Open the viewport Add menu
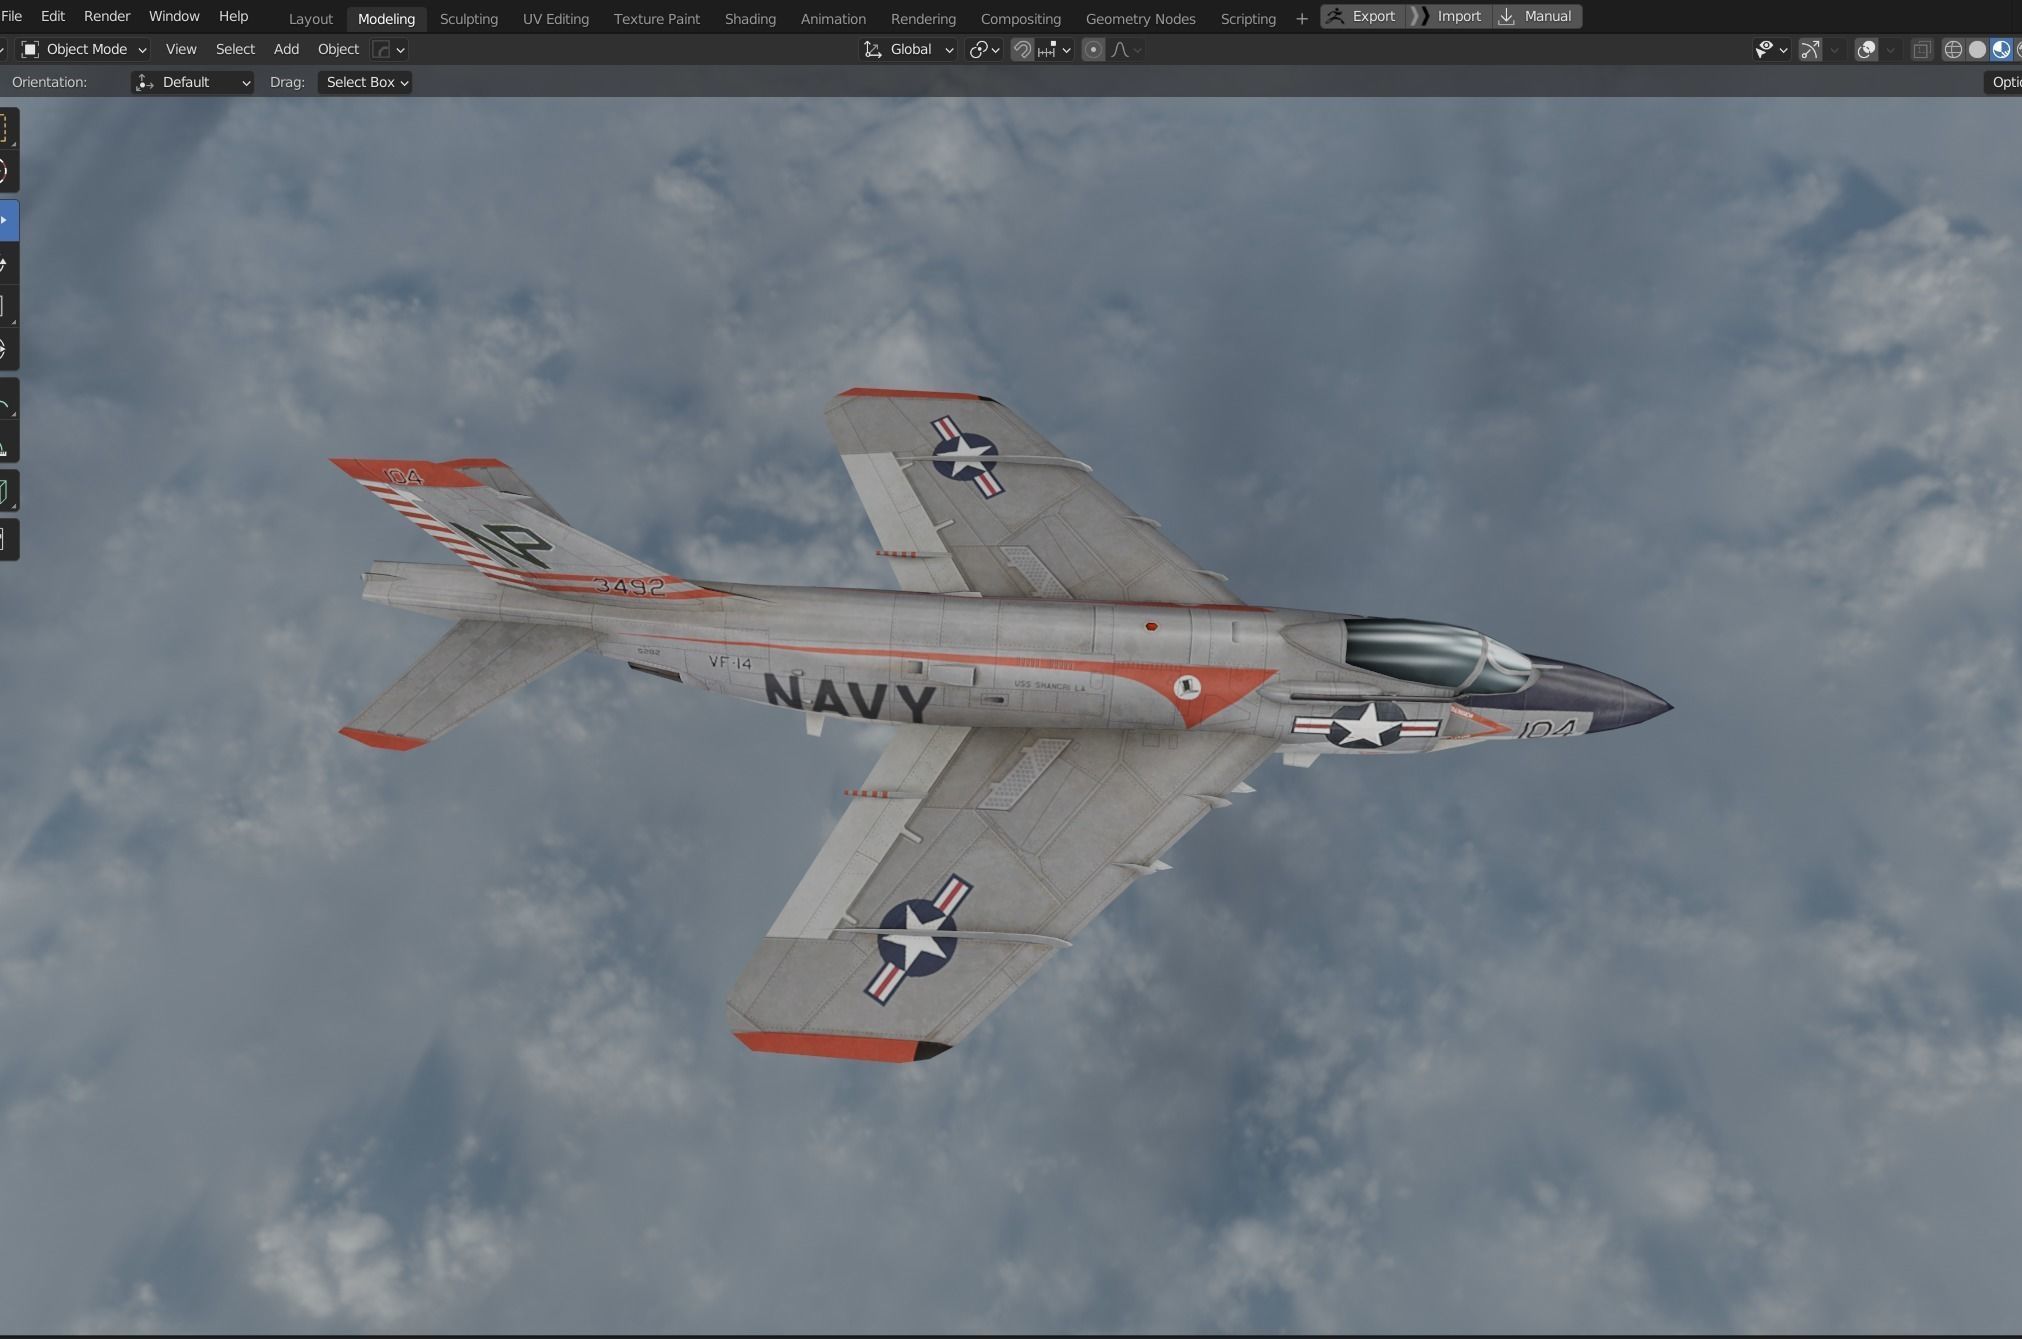The width and height of the screenshot is (2022, 1339). coord(286,49)
